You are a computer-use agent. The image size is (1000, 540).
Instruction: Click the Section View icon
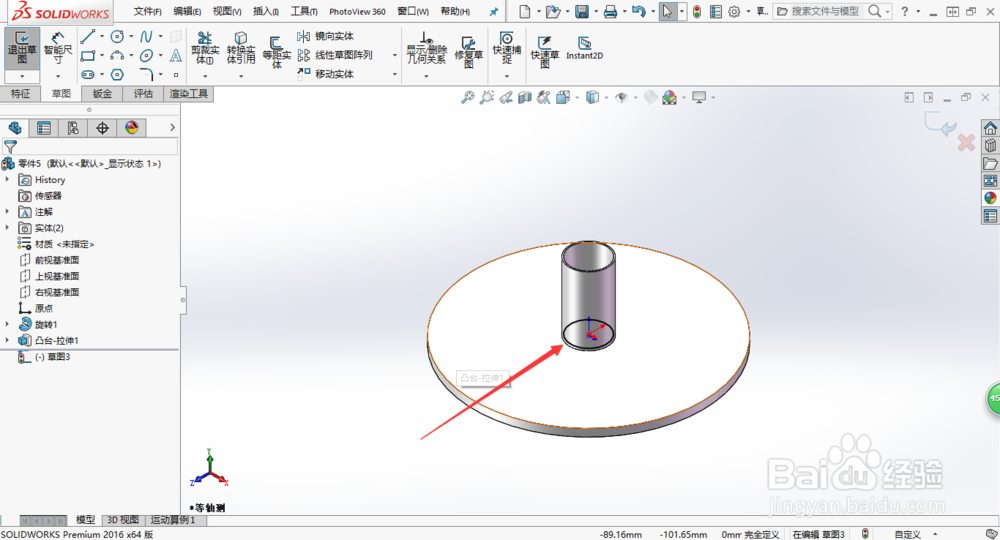pyautogui.click(x=525, y=98)
